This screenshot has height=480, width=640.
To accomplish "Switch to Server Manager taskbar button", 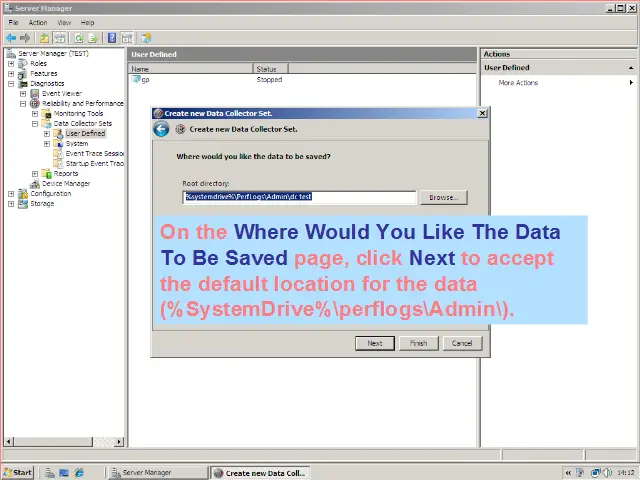I will 157,473.
